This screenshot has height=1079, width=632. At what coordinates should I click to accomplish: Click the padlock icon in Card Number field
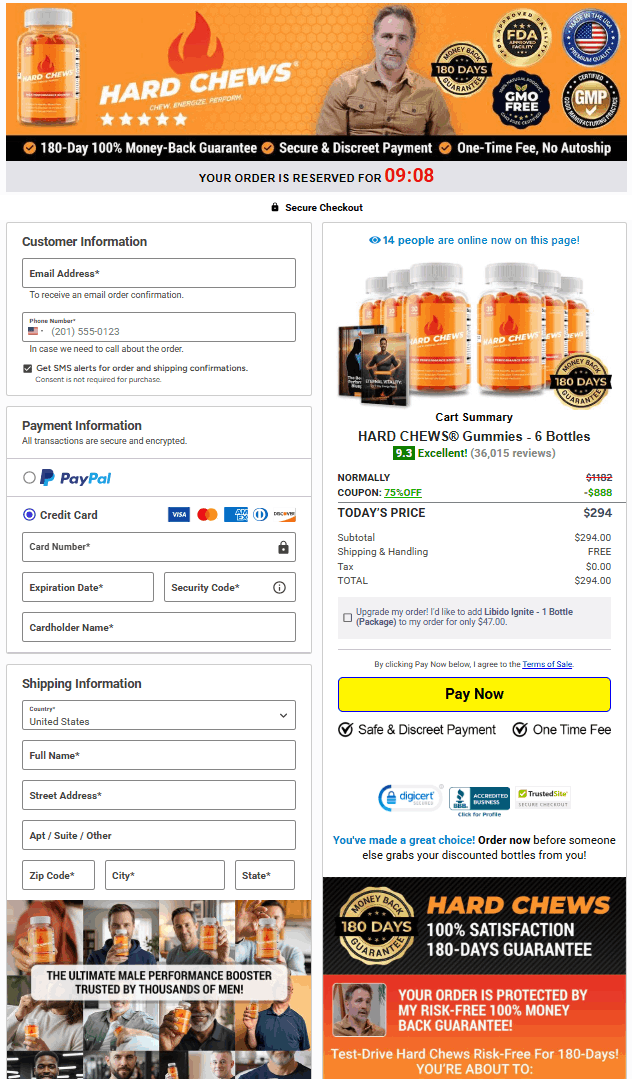pos(283,547)
